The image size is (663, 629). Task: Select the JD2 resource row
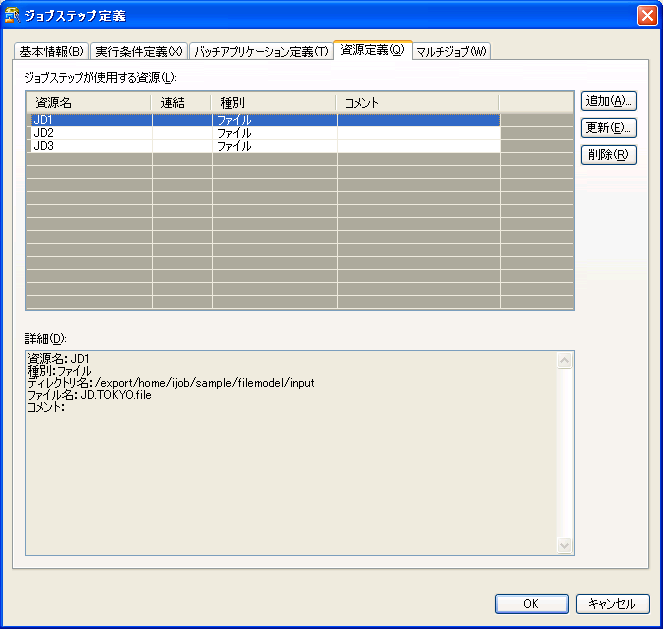point(266,133)
